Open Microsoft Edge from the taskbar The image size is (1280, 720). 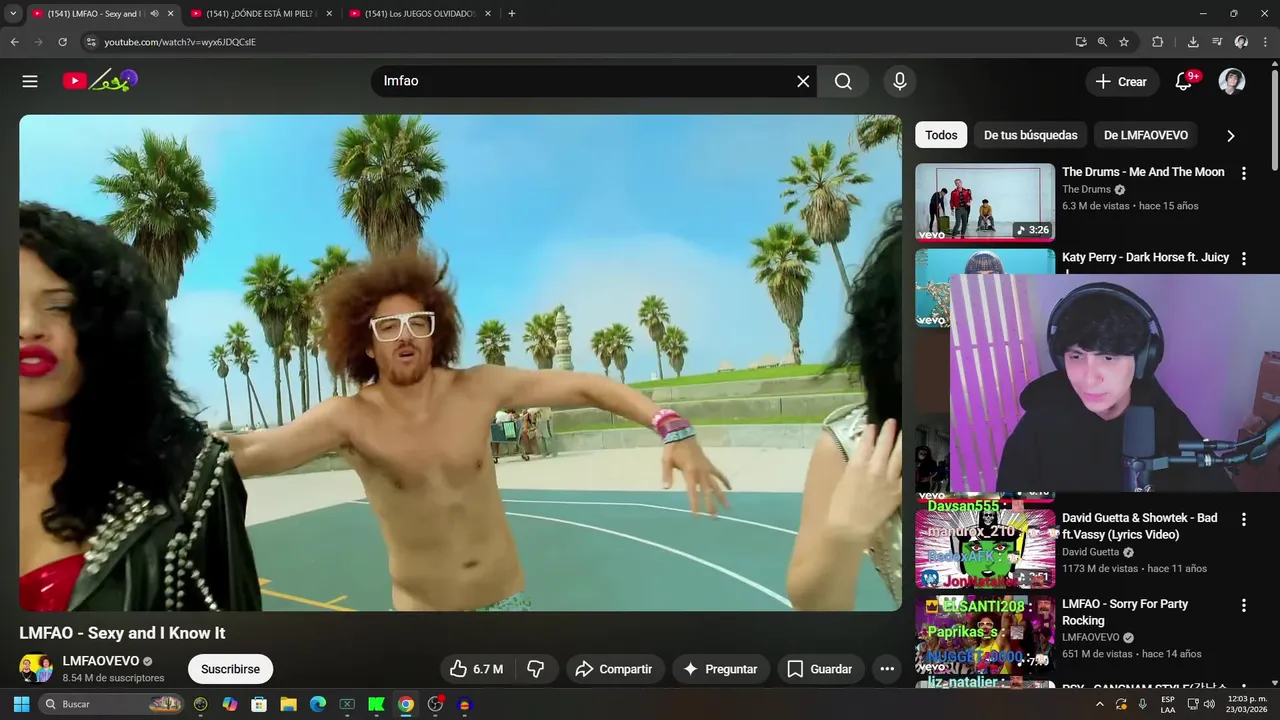(318, 704)
